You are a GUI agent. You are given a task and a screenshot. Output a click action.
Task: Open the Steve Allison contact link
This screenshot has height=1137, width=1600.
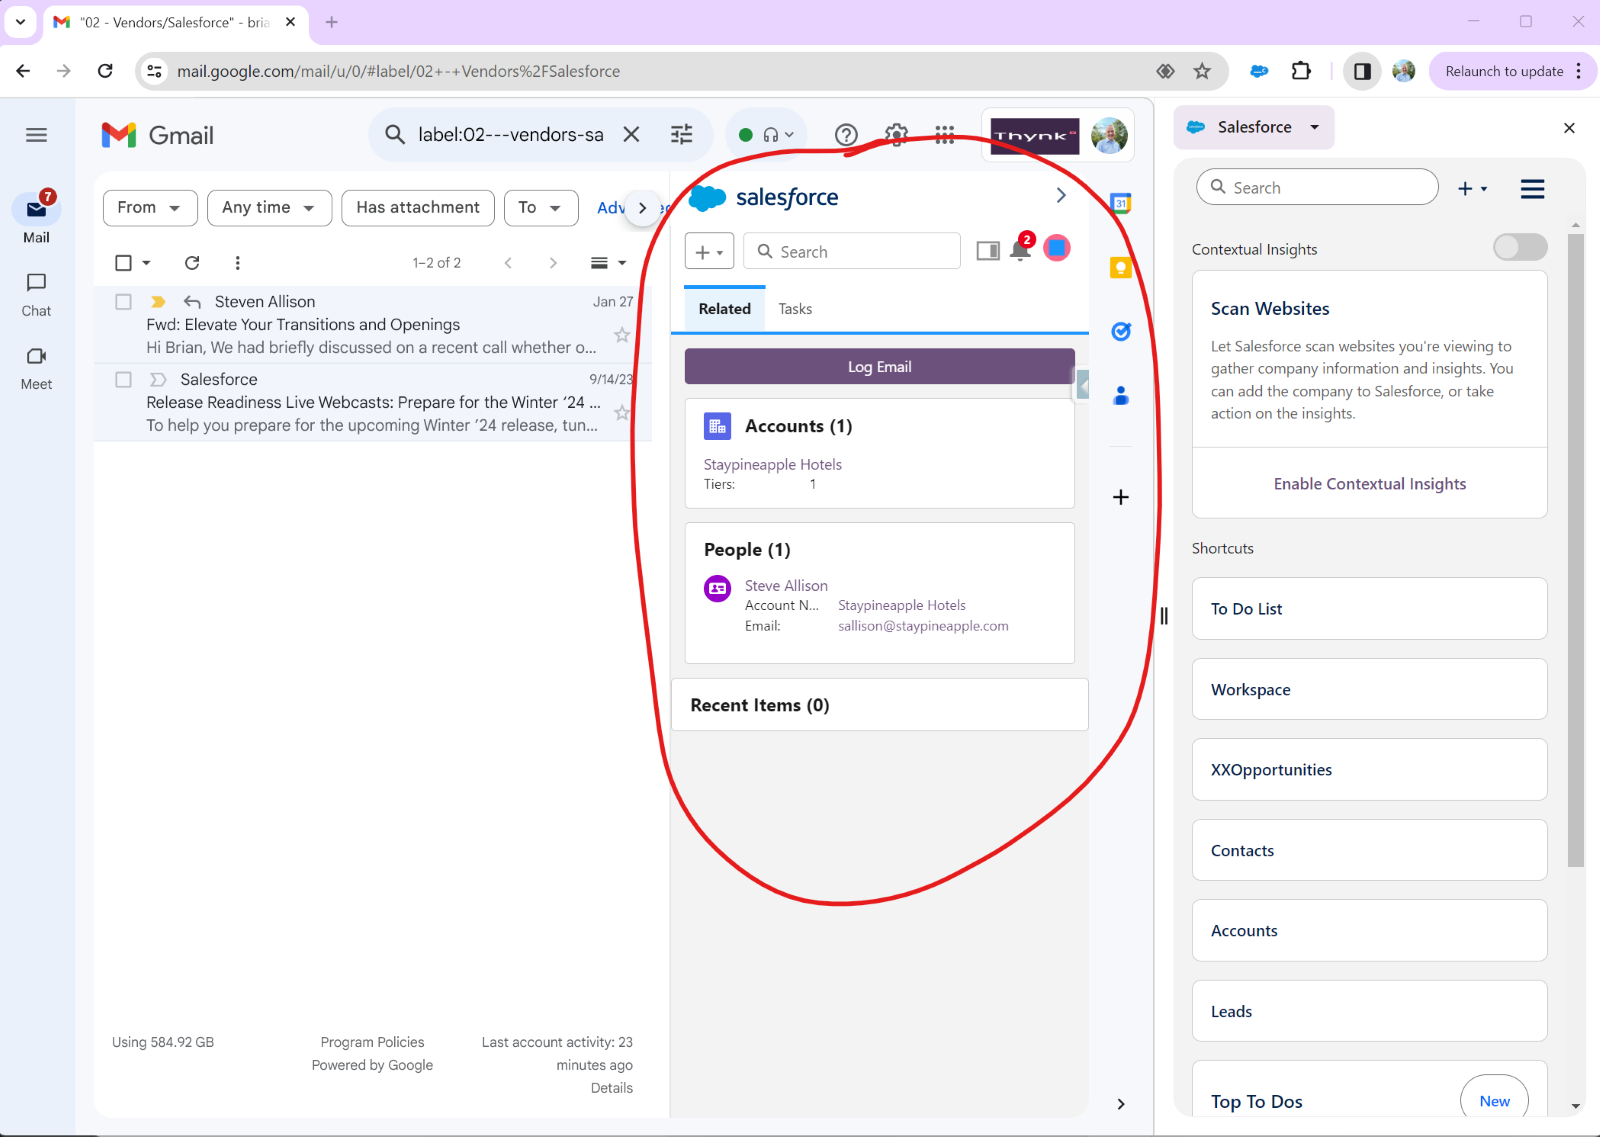click(x=786, y=586)
